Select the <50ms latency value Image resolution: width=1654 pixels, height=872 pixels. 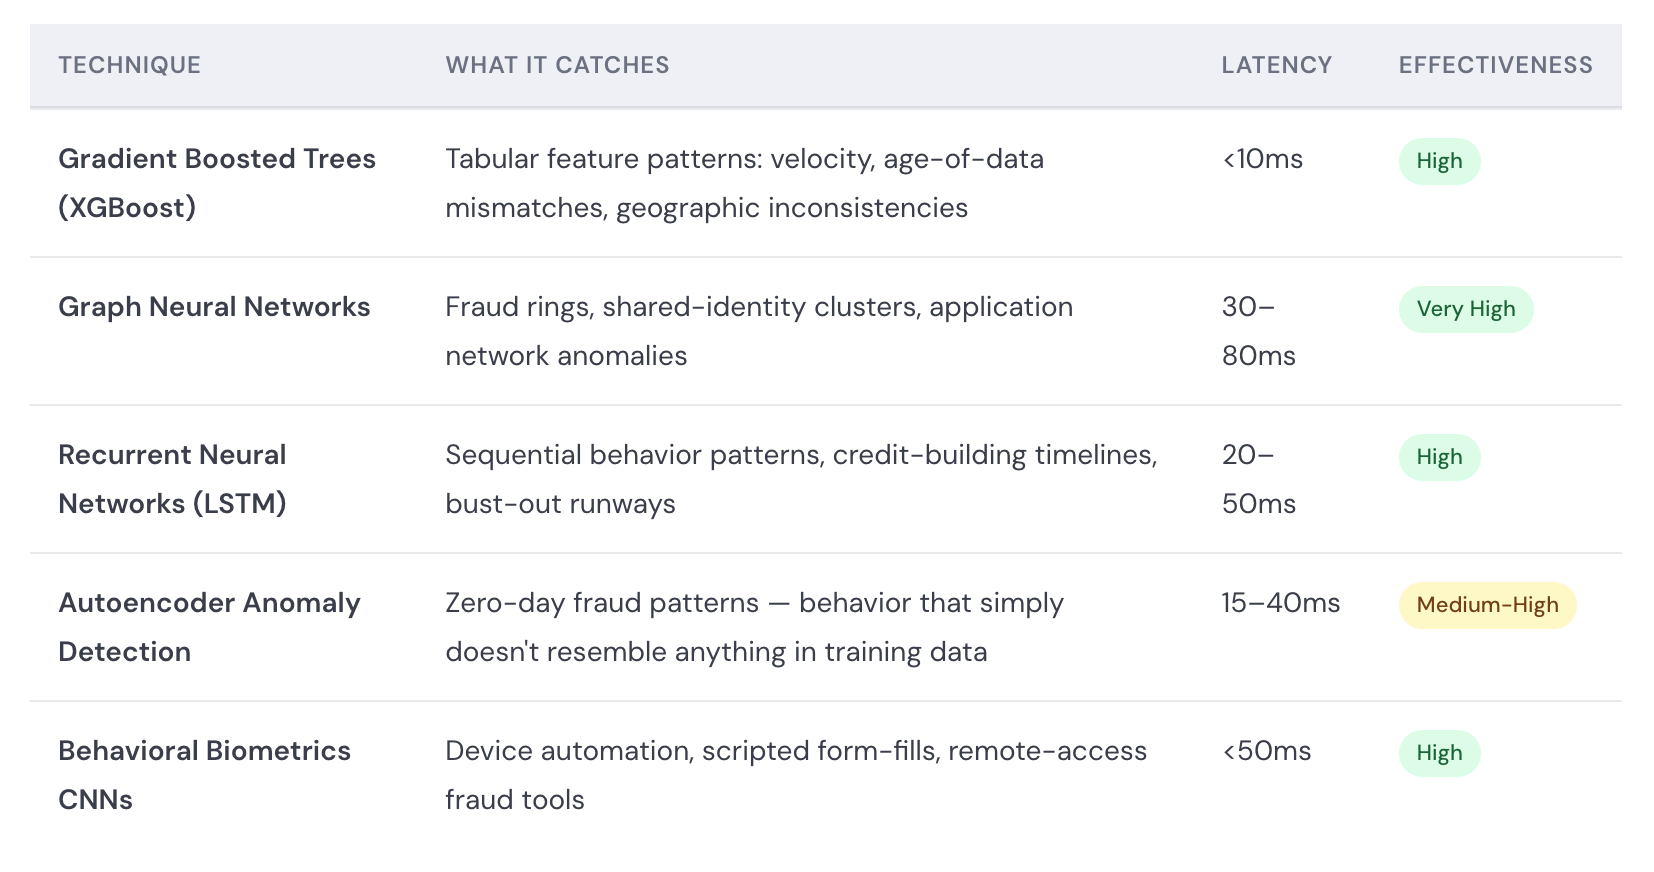coord(1266,751)
